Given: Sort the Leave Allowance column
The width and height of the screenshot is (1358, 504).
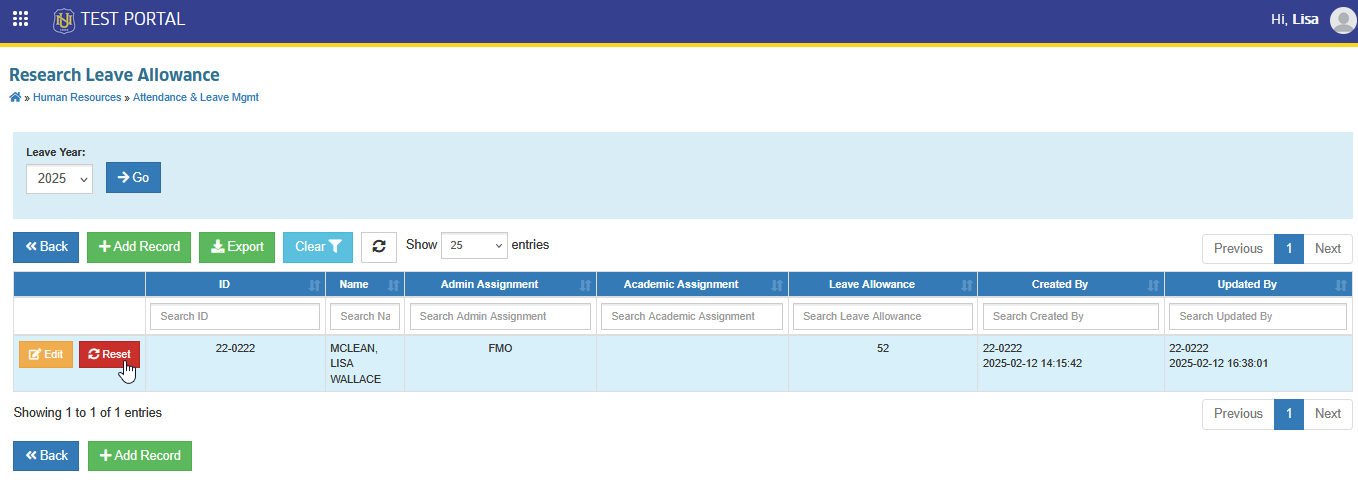Looking at the screenshot, I should click(x=967, y=285).
